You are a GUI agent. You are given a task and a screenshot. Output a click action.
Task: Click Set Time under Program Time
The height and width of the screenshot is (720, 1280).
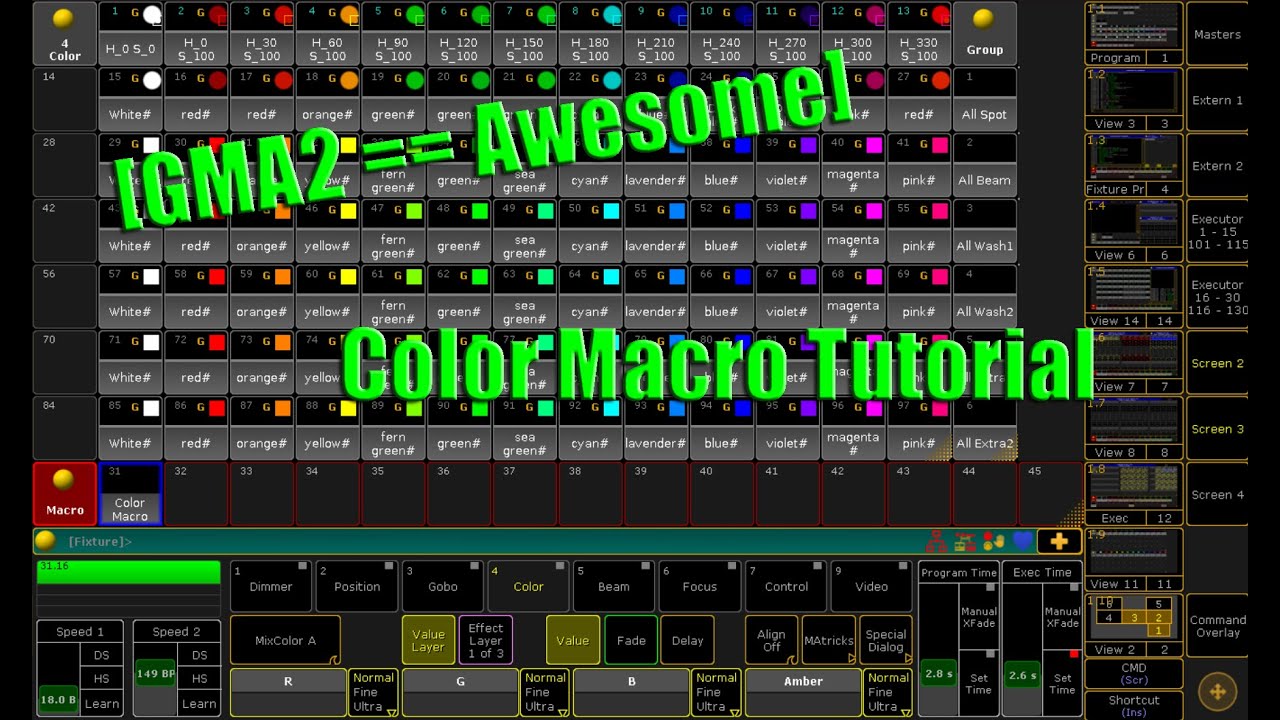(x=978, y=683)
